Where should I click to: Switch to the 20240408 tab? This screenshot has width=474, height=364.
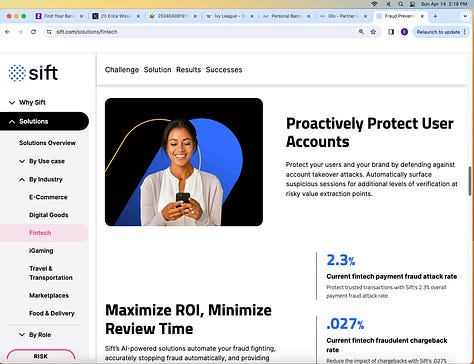click(173, 16)
